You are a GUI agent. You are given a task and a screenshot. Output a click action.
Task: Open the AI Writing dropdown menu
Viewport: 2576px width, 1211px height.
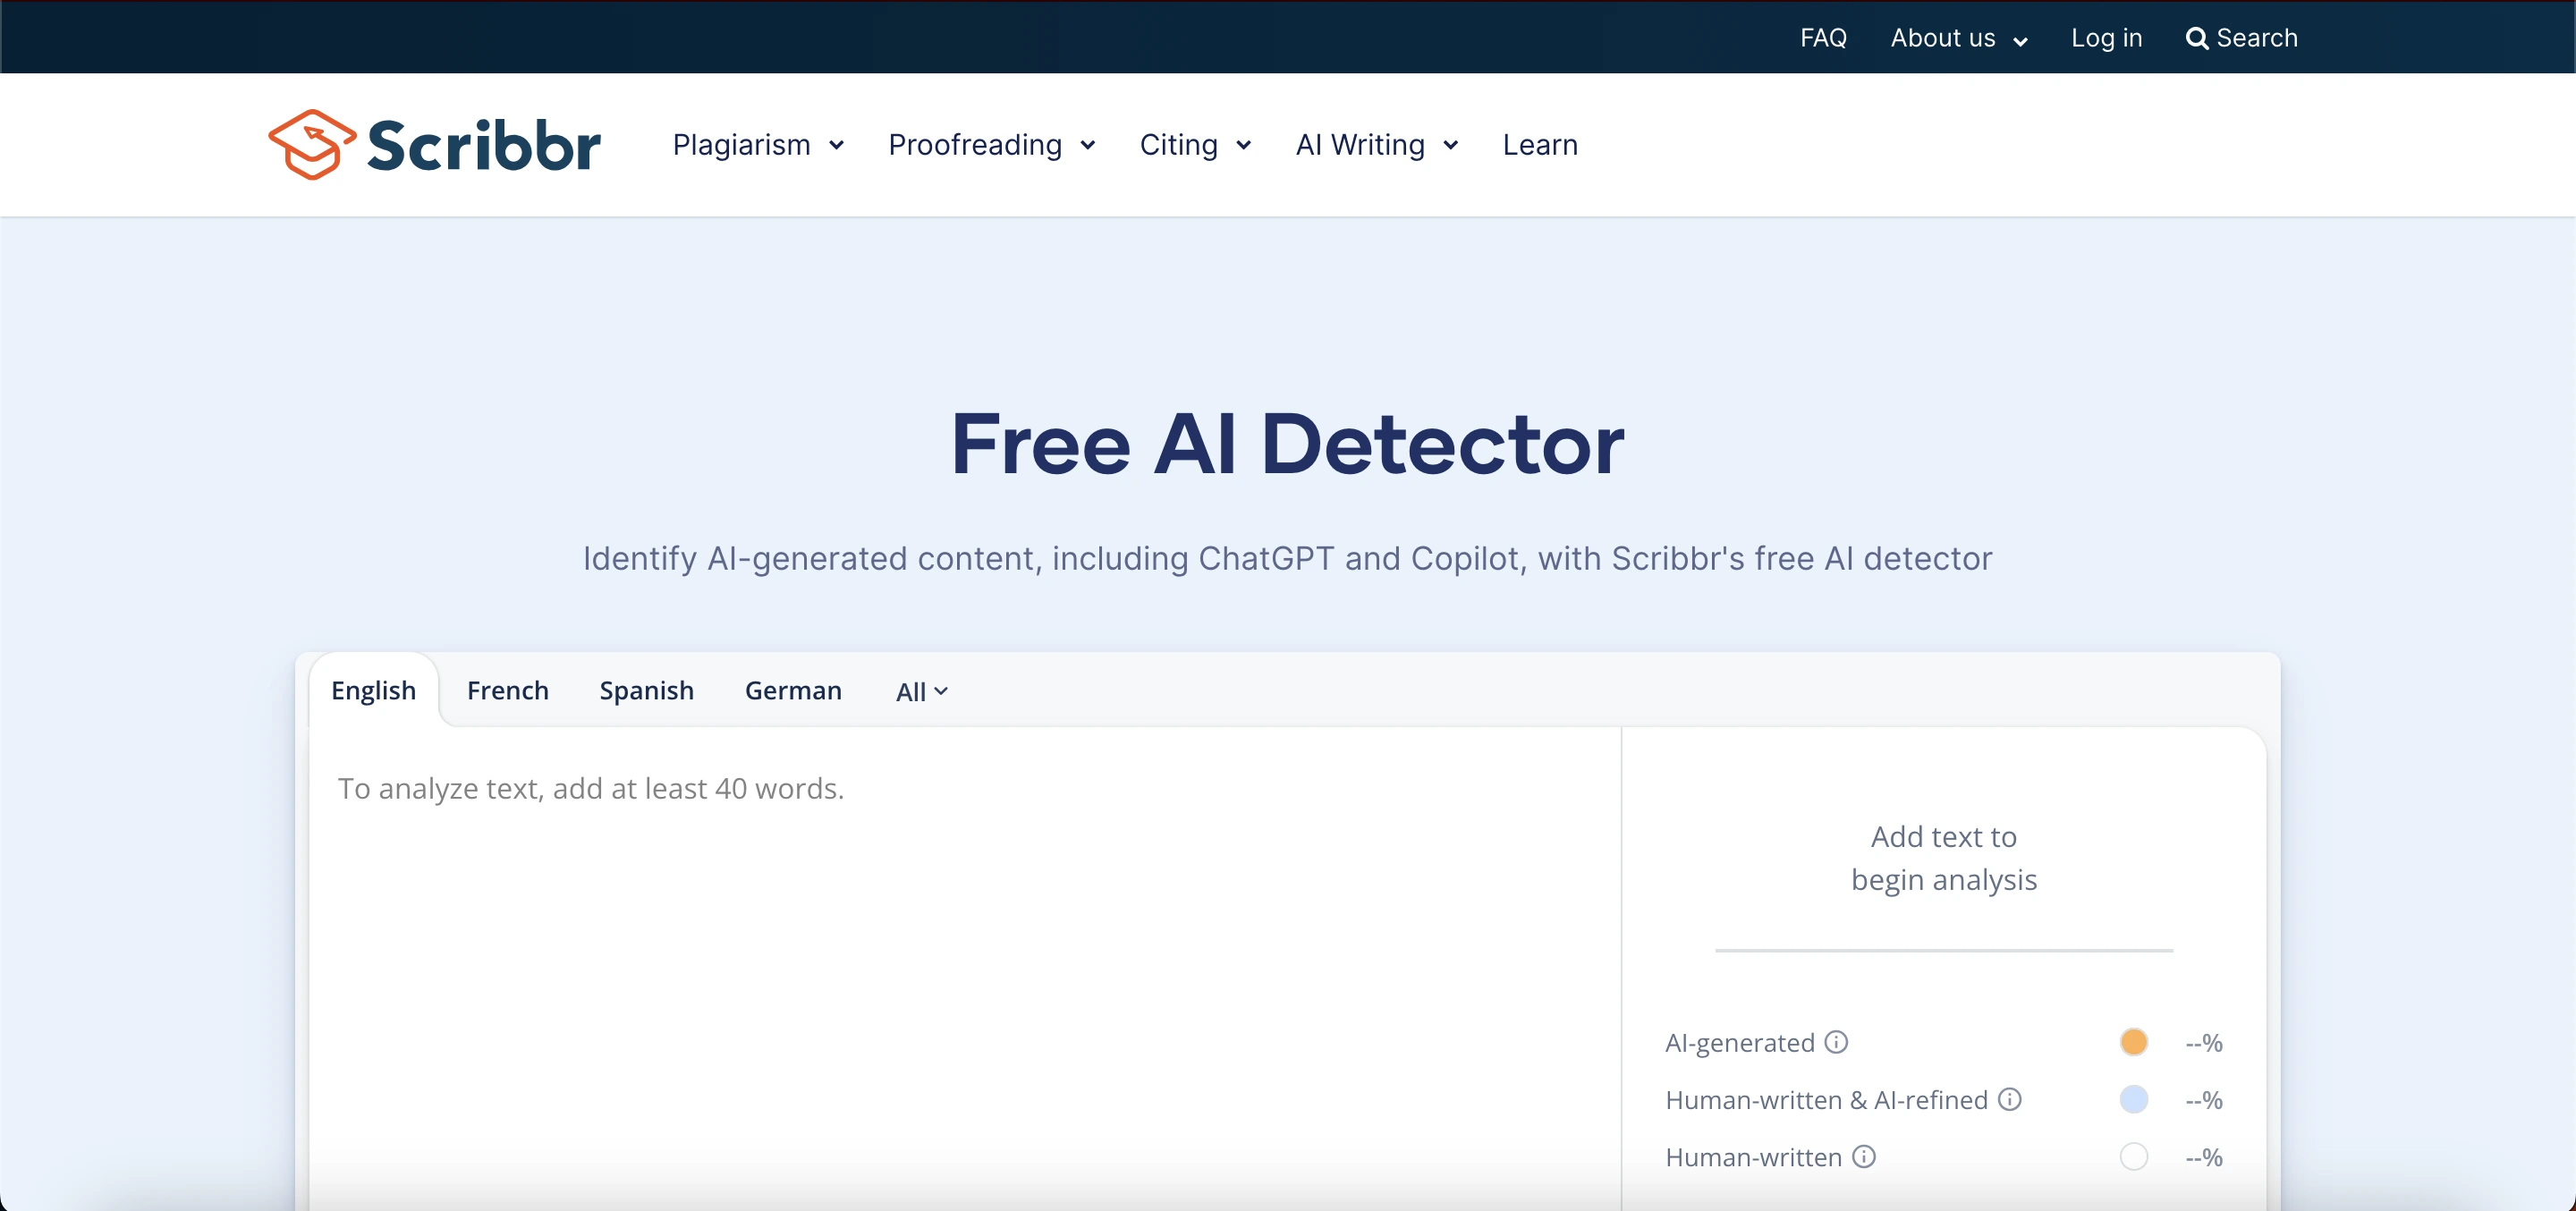1376,145
